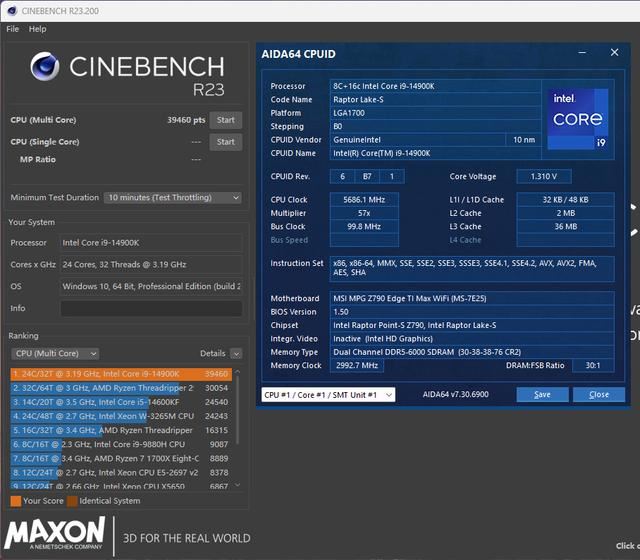This screenshot has width=640, height=560.
Task: Click the Identical System brown swatch
Action: [x=72, y=501]
